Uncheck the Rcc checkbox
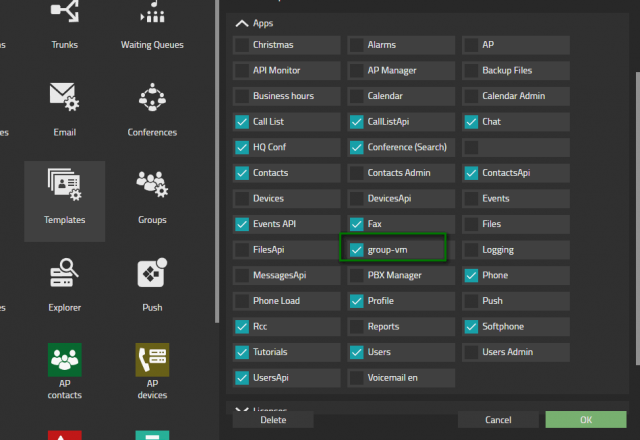Image resolution: width=640 pixels, height=440 pixels. pos(242,327)
